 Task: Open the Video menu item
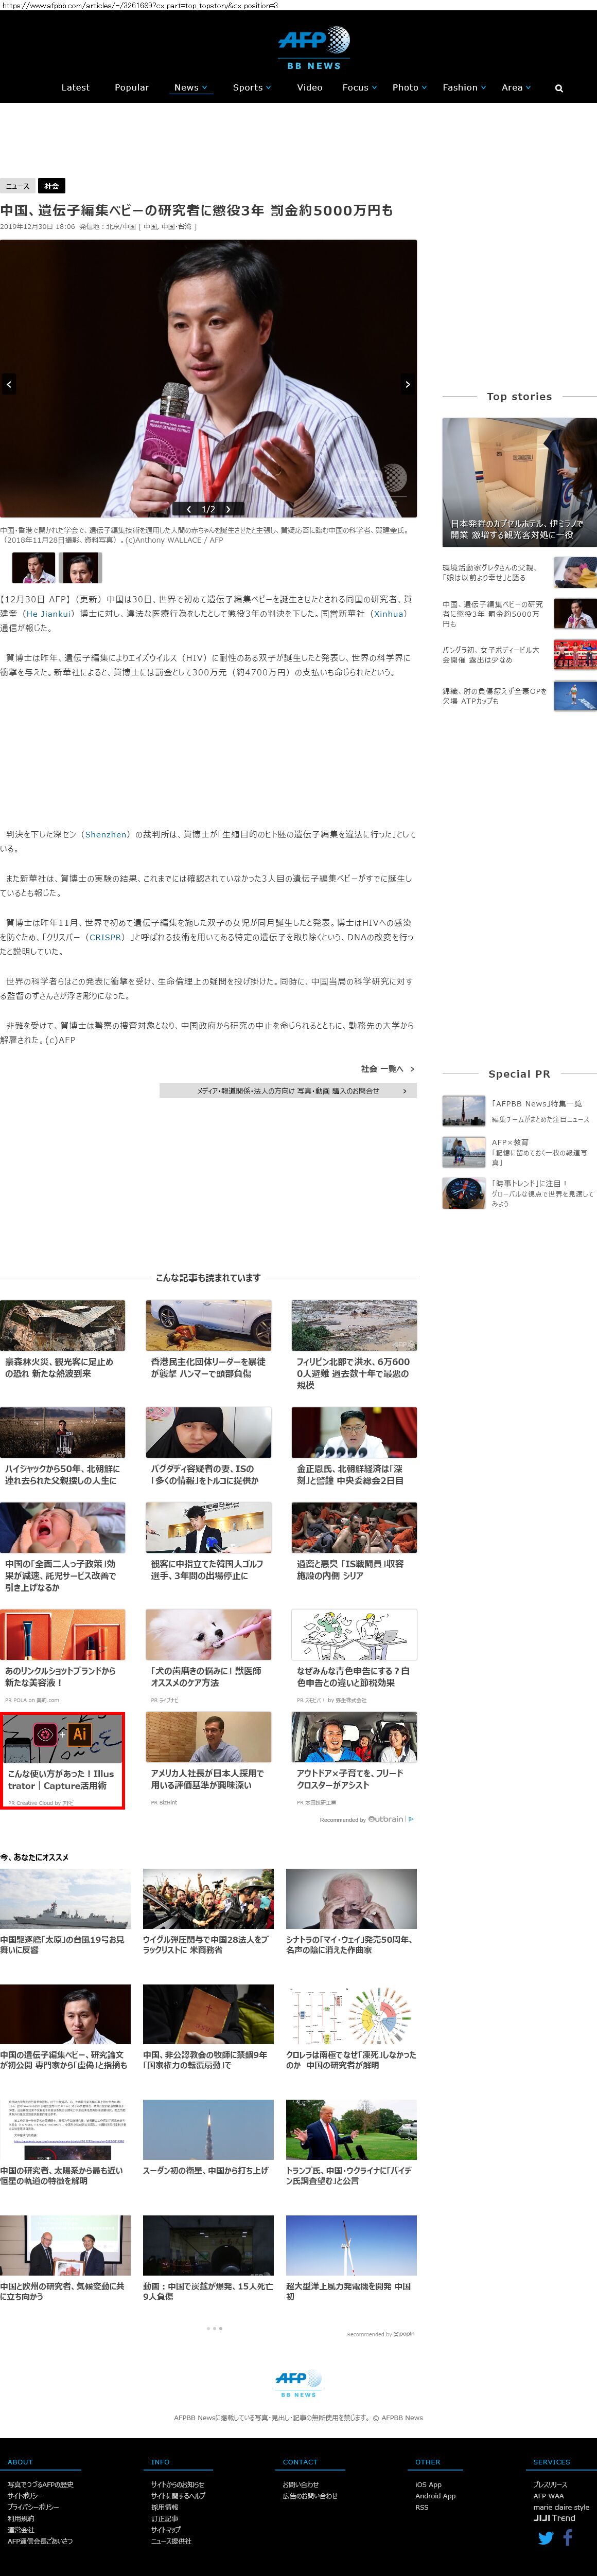point(309,88)
